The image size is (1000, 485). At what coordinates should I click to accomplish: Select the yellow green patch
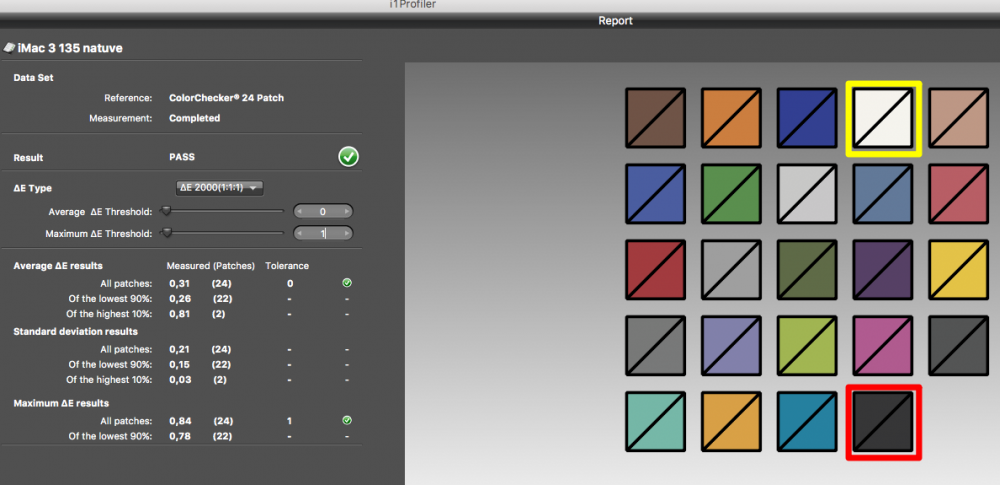tap(807, 346)
